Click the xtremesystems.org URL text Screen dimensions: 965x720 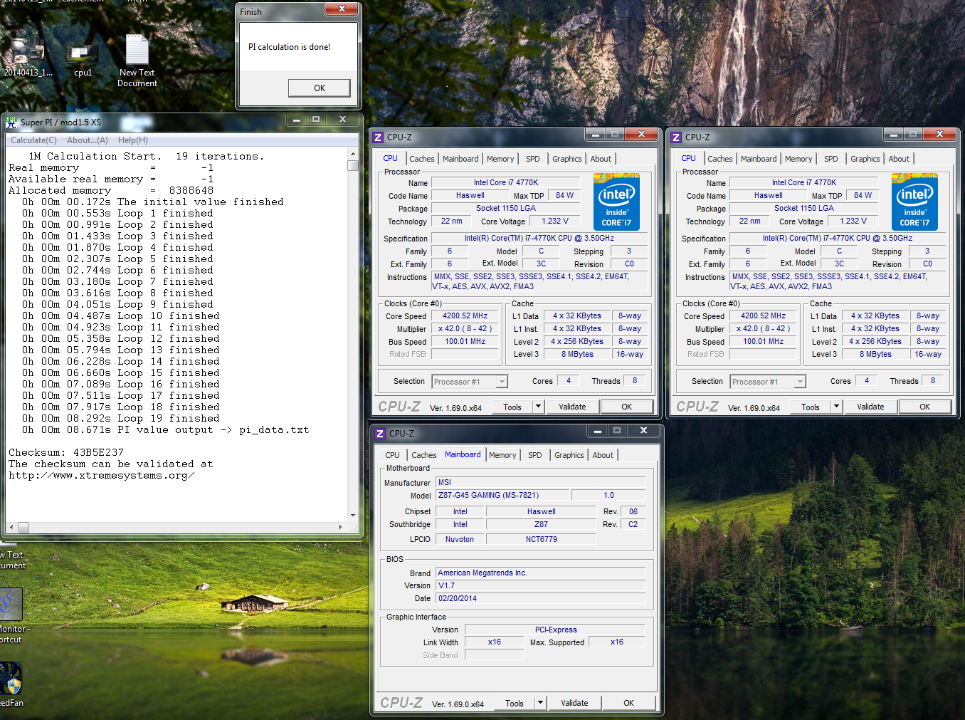pos(102,475)
